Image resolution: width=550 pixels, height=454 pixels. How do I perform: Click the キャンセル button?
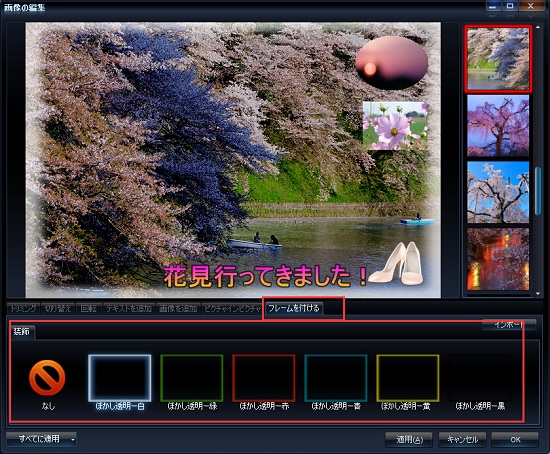[462, 439]
